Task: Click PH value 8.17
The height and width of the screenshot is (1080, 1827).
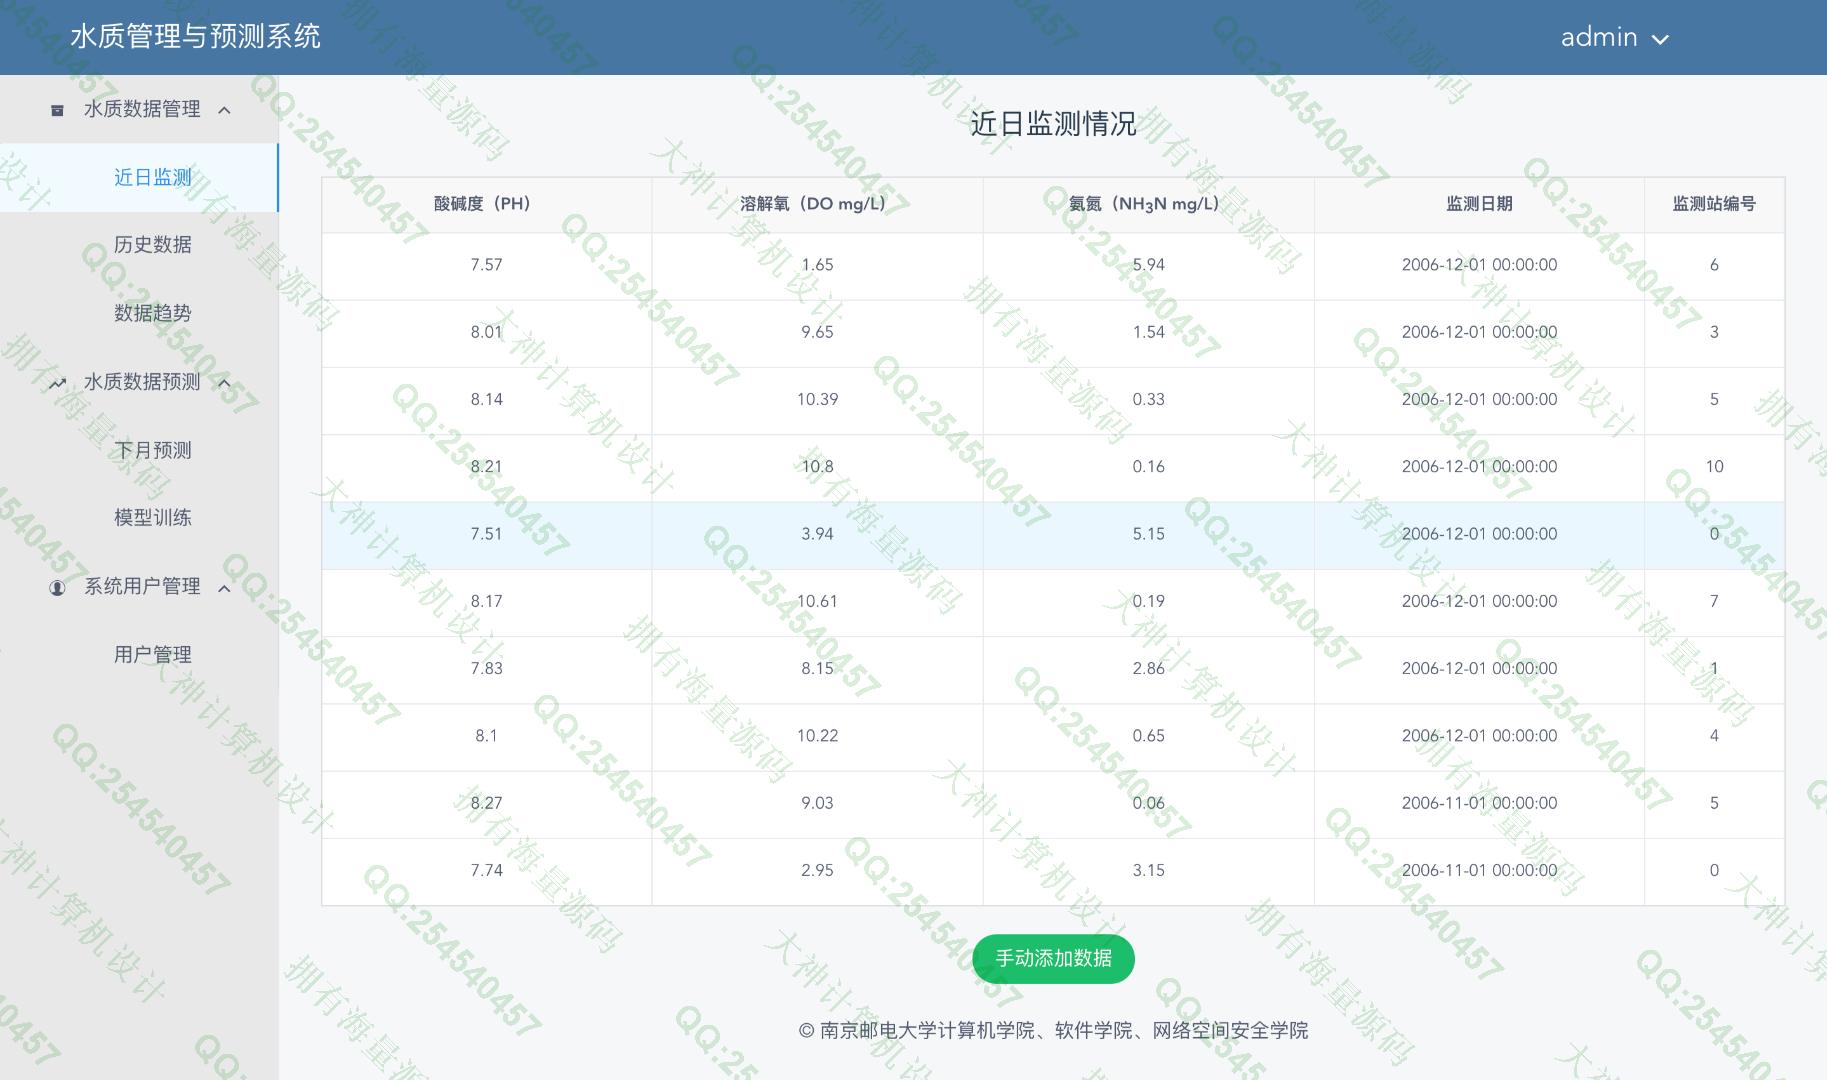Action: (x=486, y=601)
